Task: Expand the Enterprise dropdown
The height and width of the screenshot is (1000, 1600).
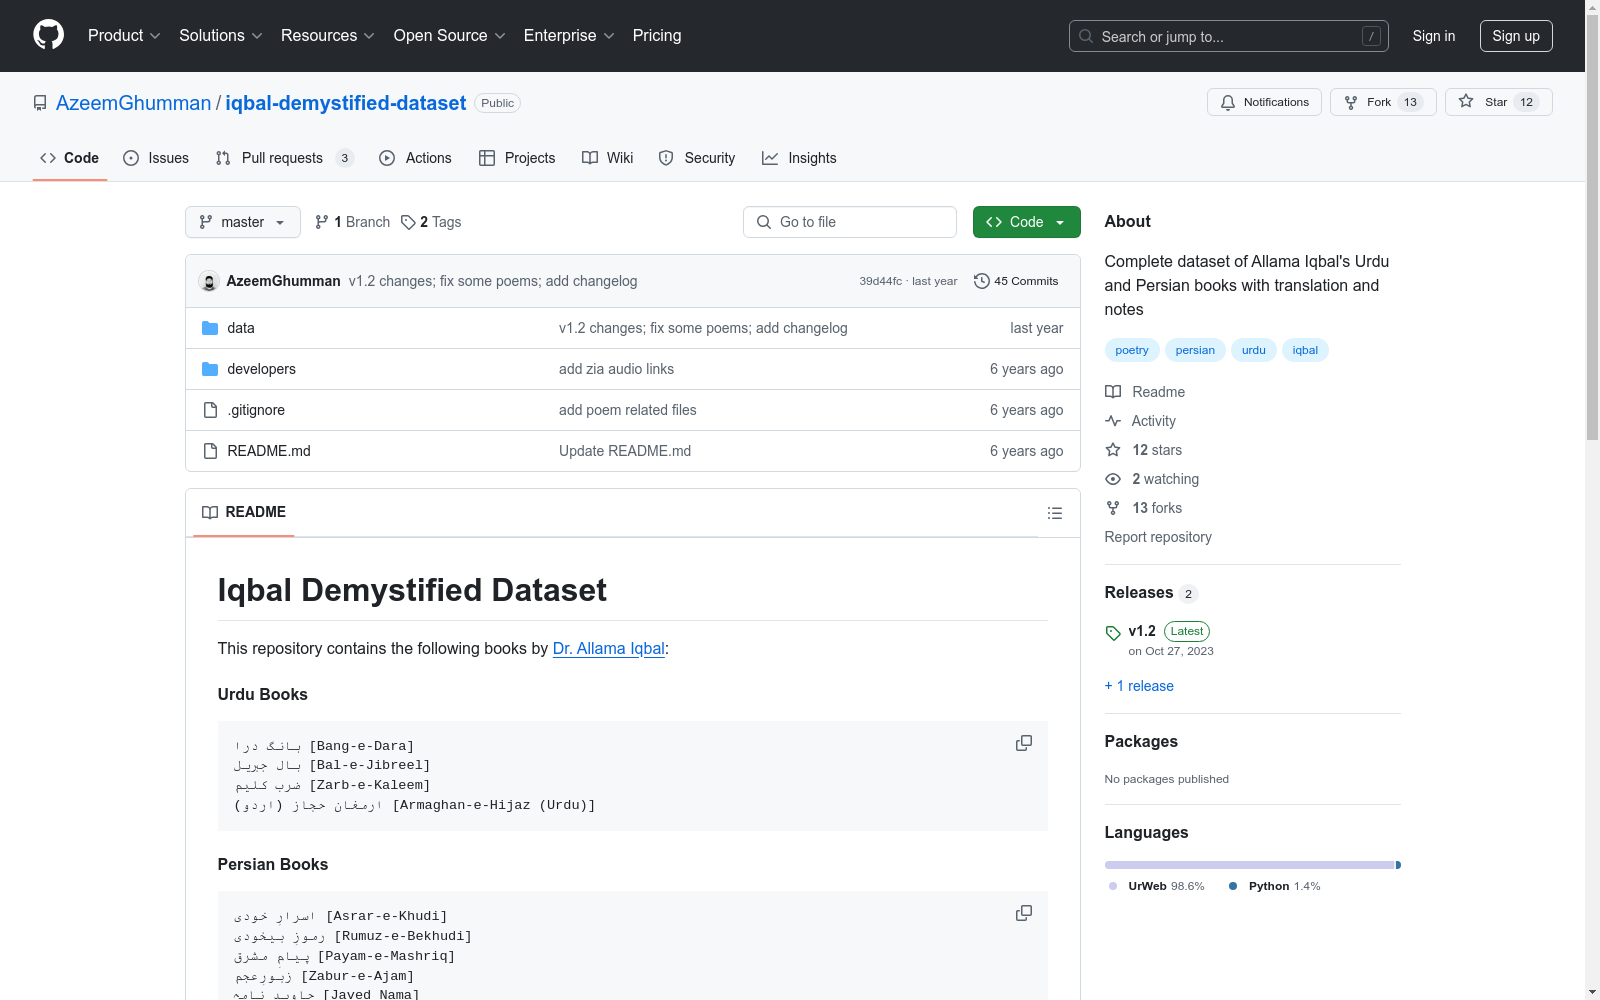Action: pos(569,35)
